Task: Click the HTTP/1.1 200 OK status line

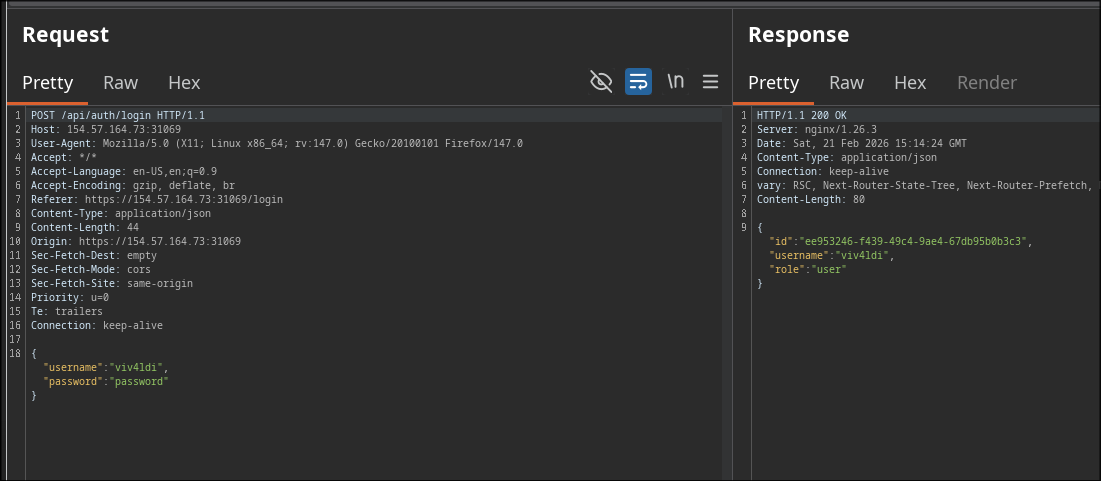Action: [x=802, y=115]
